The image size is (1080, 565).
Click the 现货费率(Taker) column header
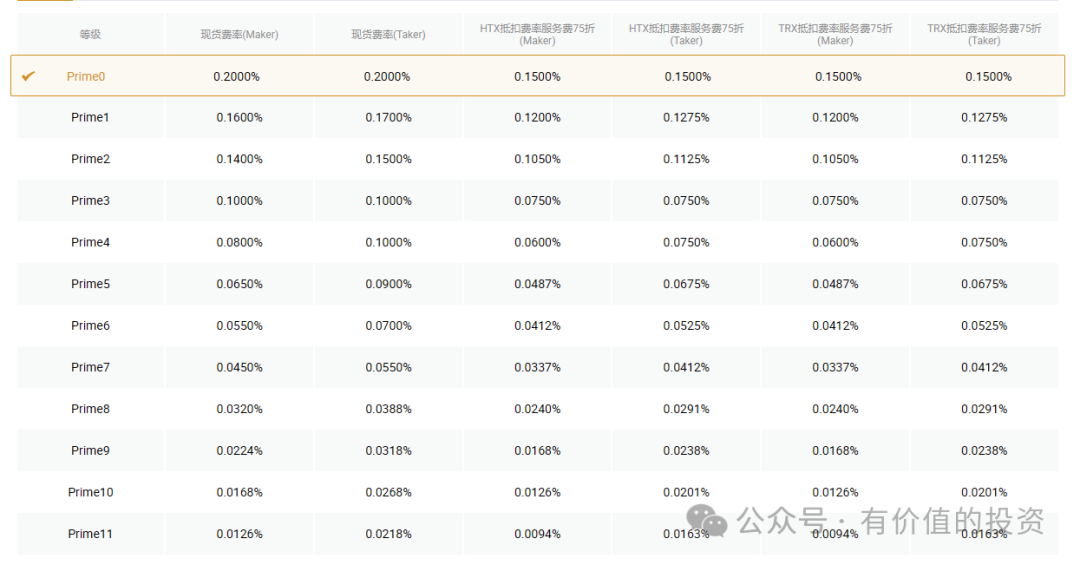point(388,34)
